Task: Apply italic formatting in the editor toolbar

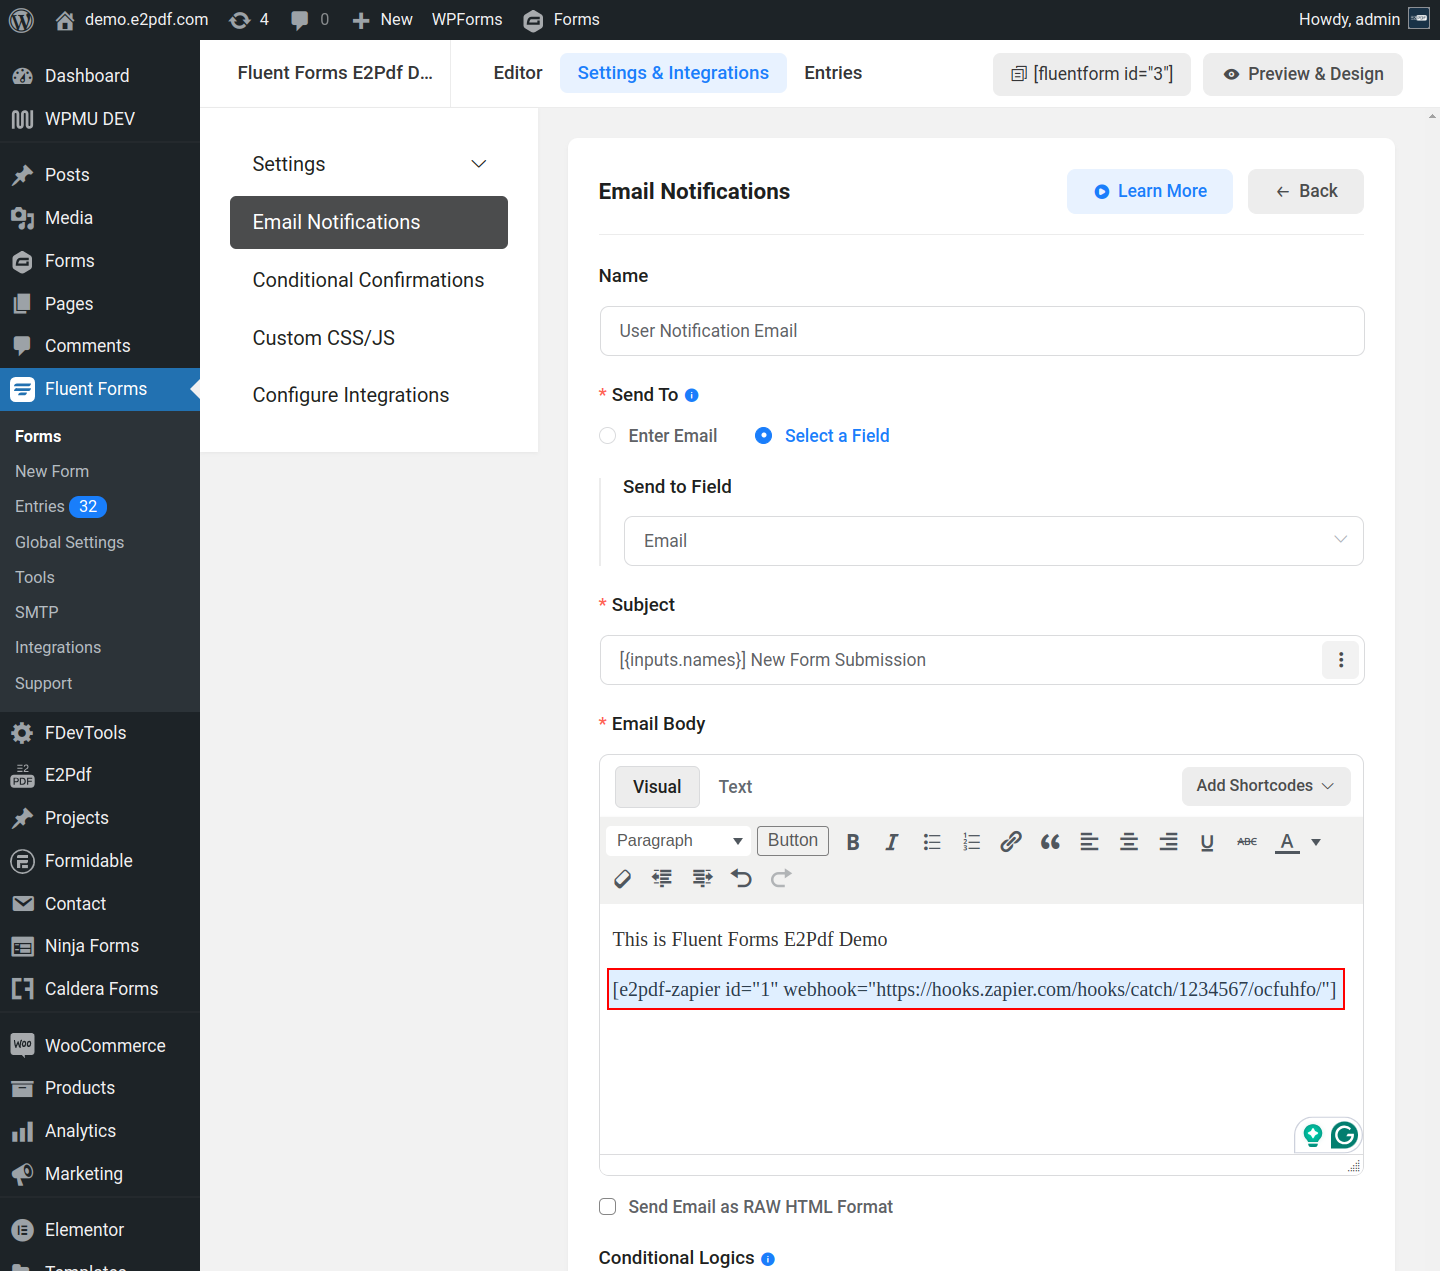Action: [x=891, y=842]
